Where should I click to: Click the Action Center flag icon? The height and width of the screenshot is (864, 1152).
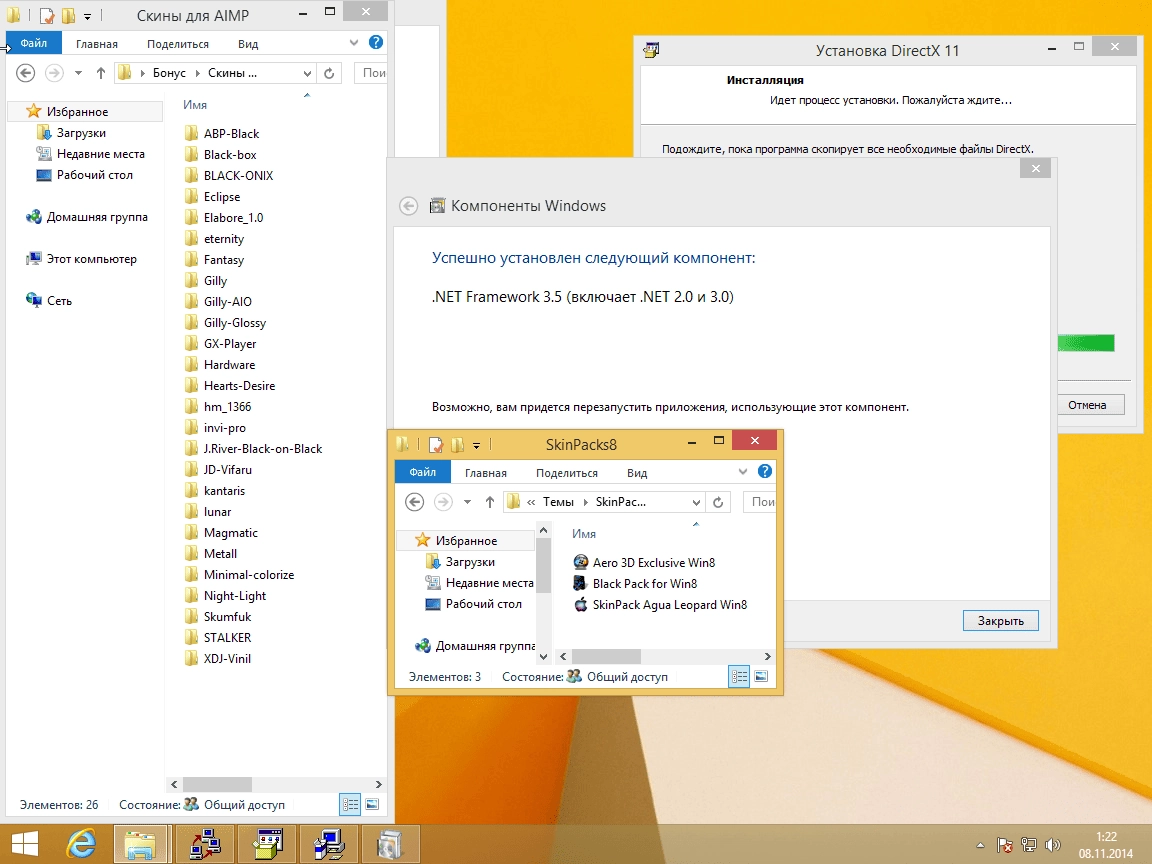click(1005, 845)
